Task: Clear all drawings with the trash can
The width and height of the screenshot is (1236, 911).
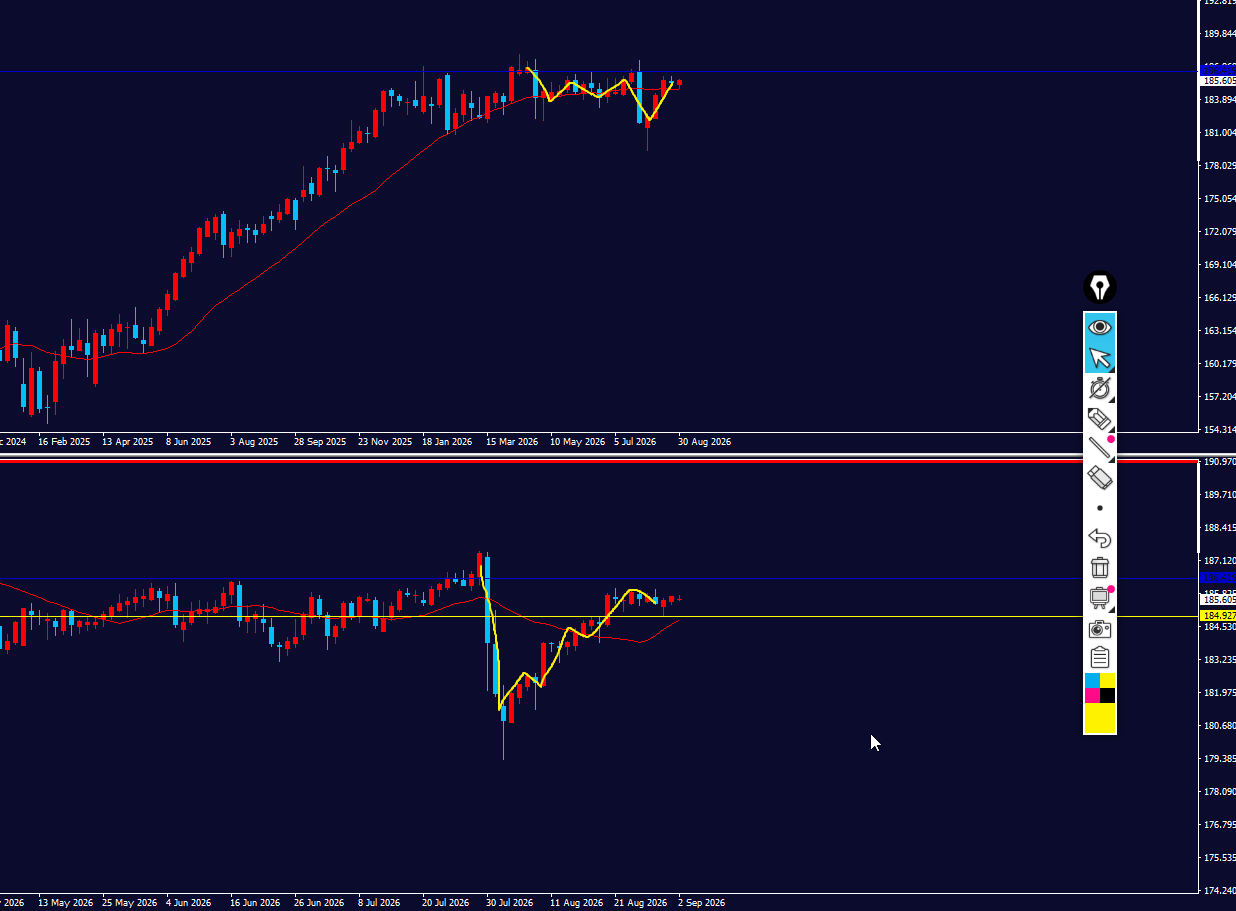Action: point(1100,568)
